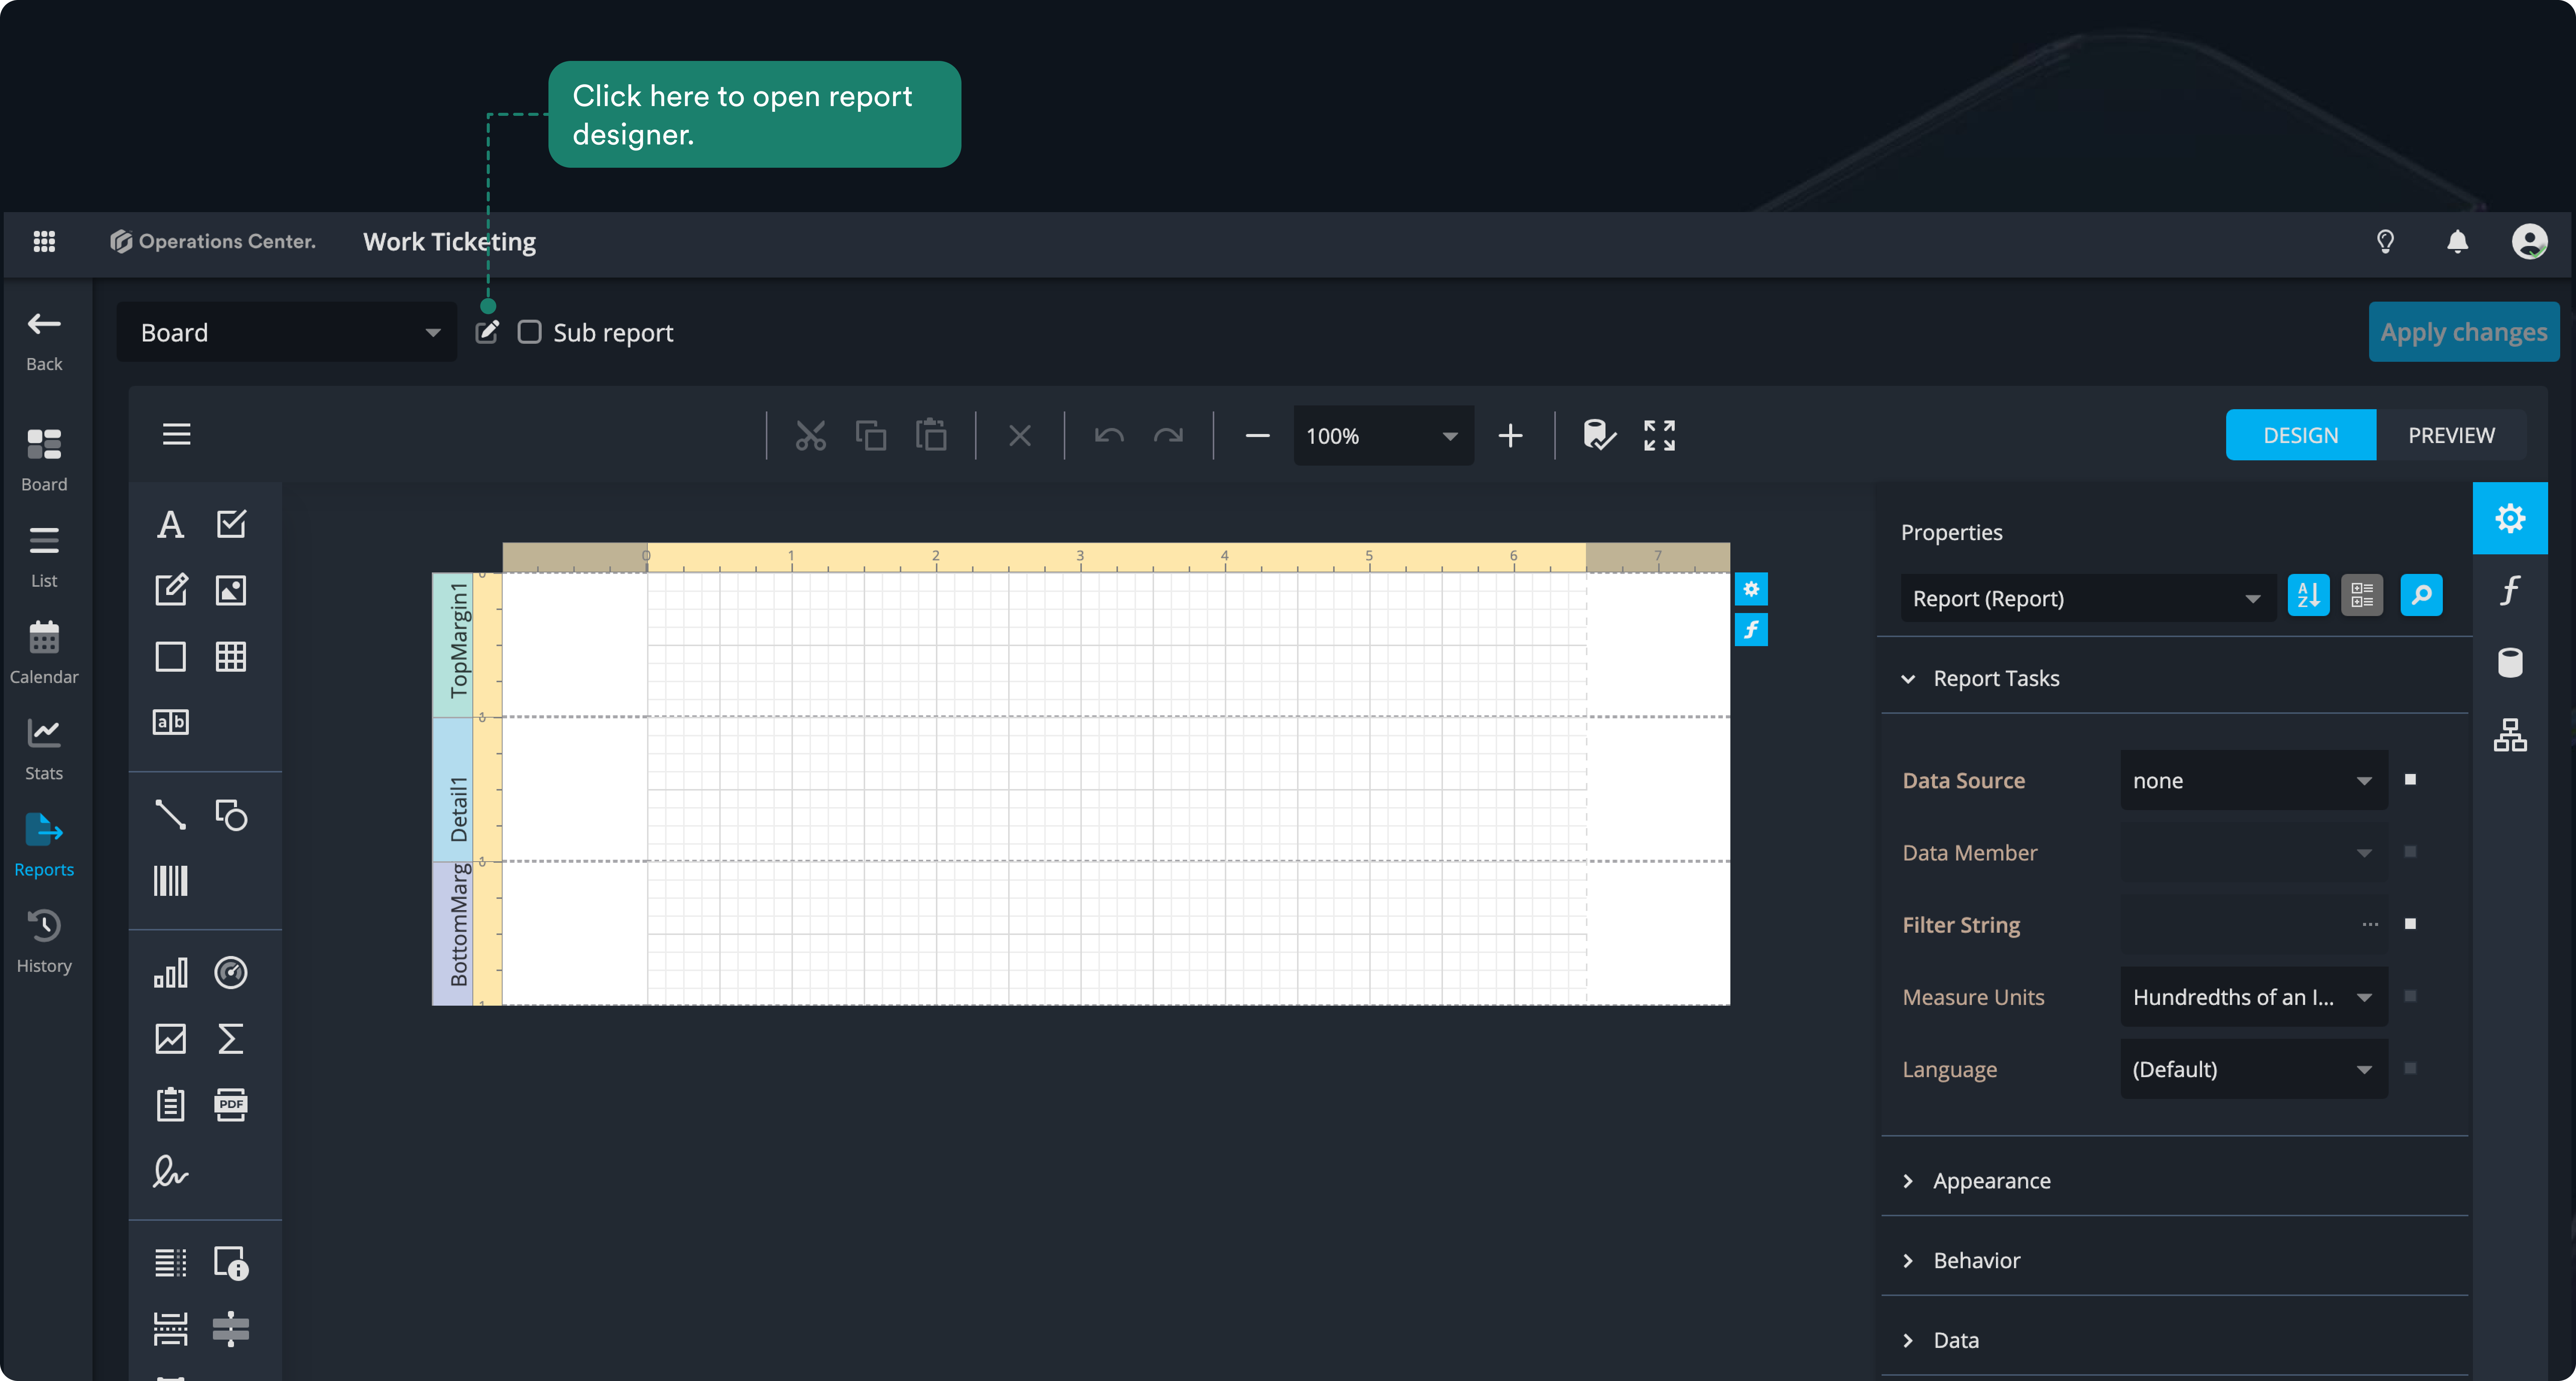Switch to the PREVIEW tab
This screenshot has width=2576, height=1381.
point(2451,435)
